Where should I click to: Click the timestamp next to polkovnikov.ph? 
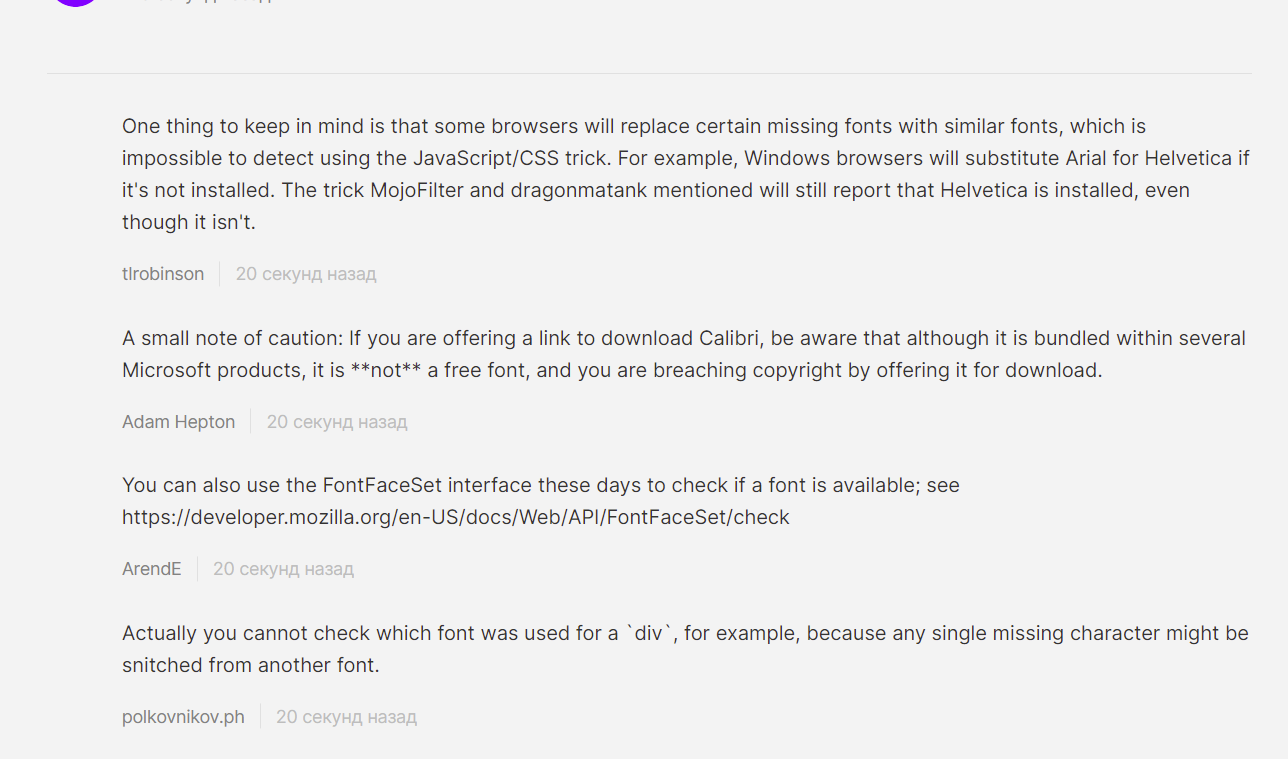coord(346,717)
